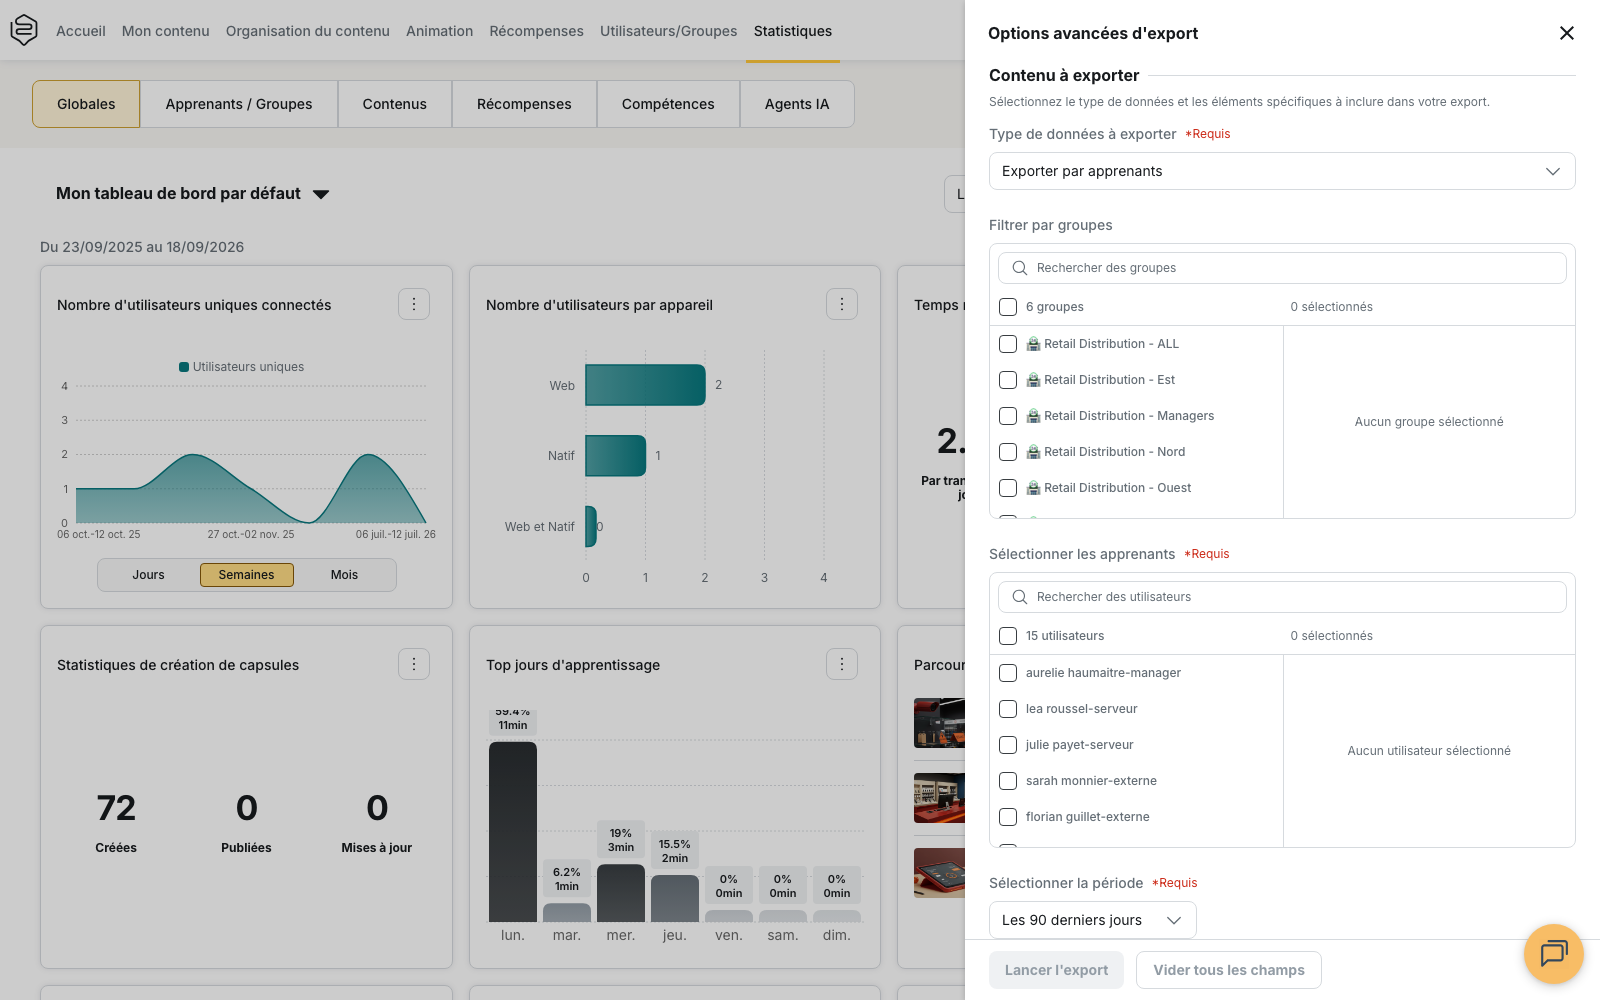
Task: Click the Utilisateurs uniques legend swatch
Action: pos(184,367)
